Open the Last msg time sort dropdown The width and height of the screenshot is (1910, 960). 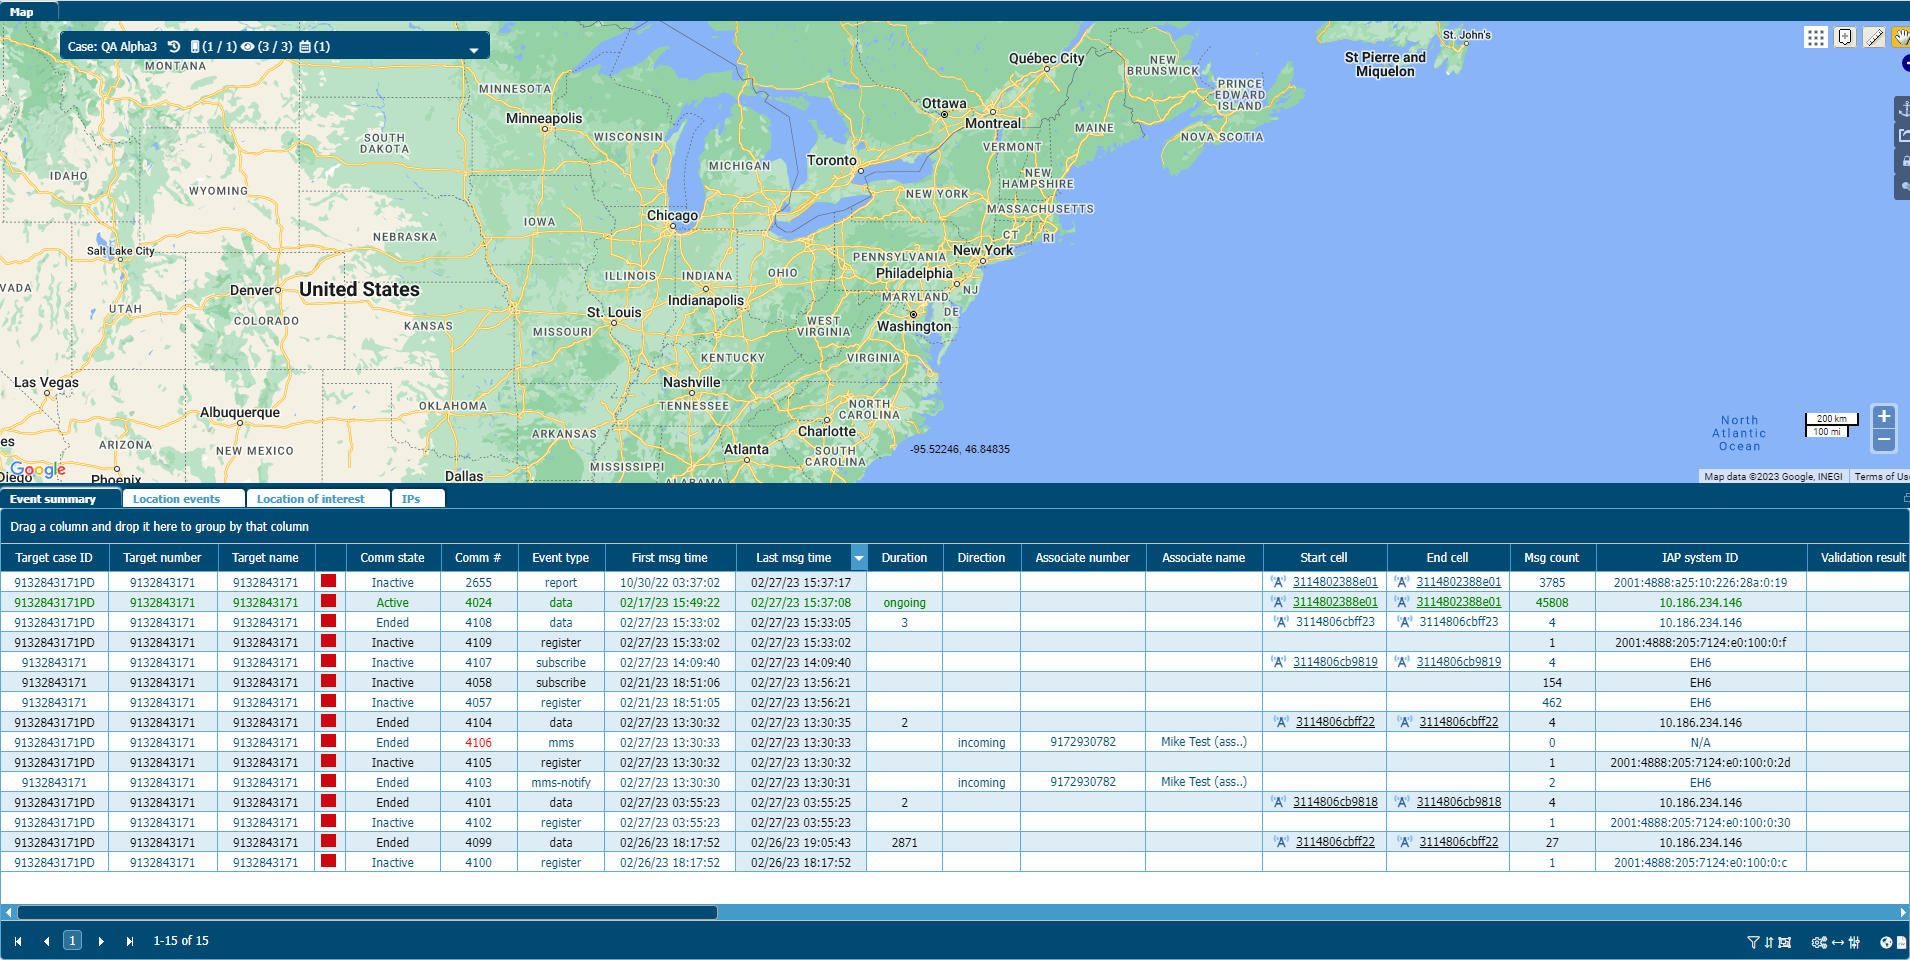click(x=858, y=558)
